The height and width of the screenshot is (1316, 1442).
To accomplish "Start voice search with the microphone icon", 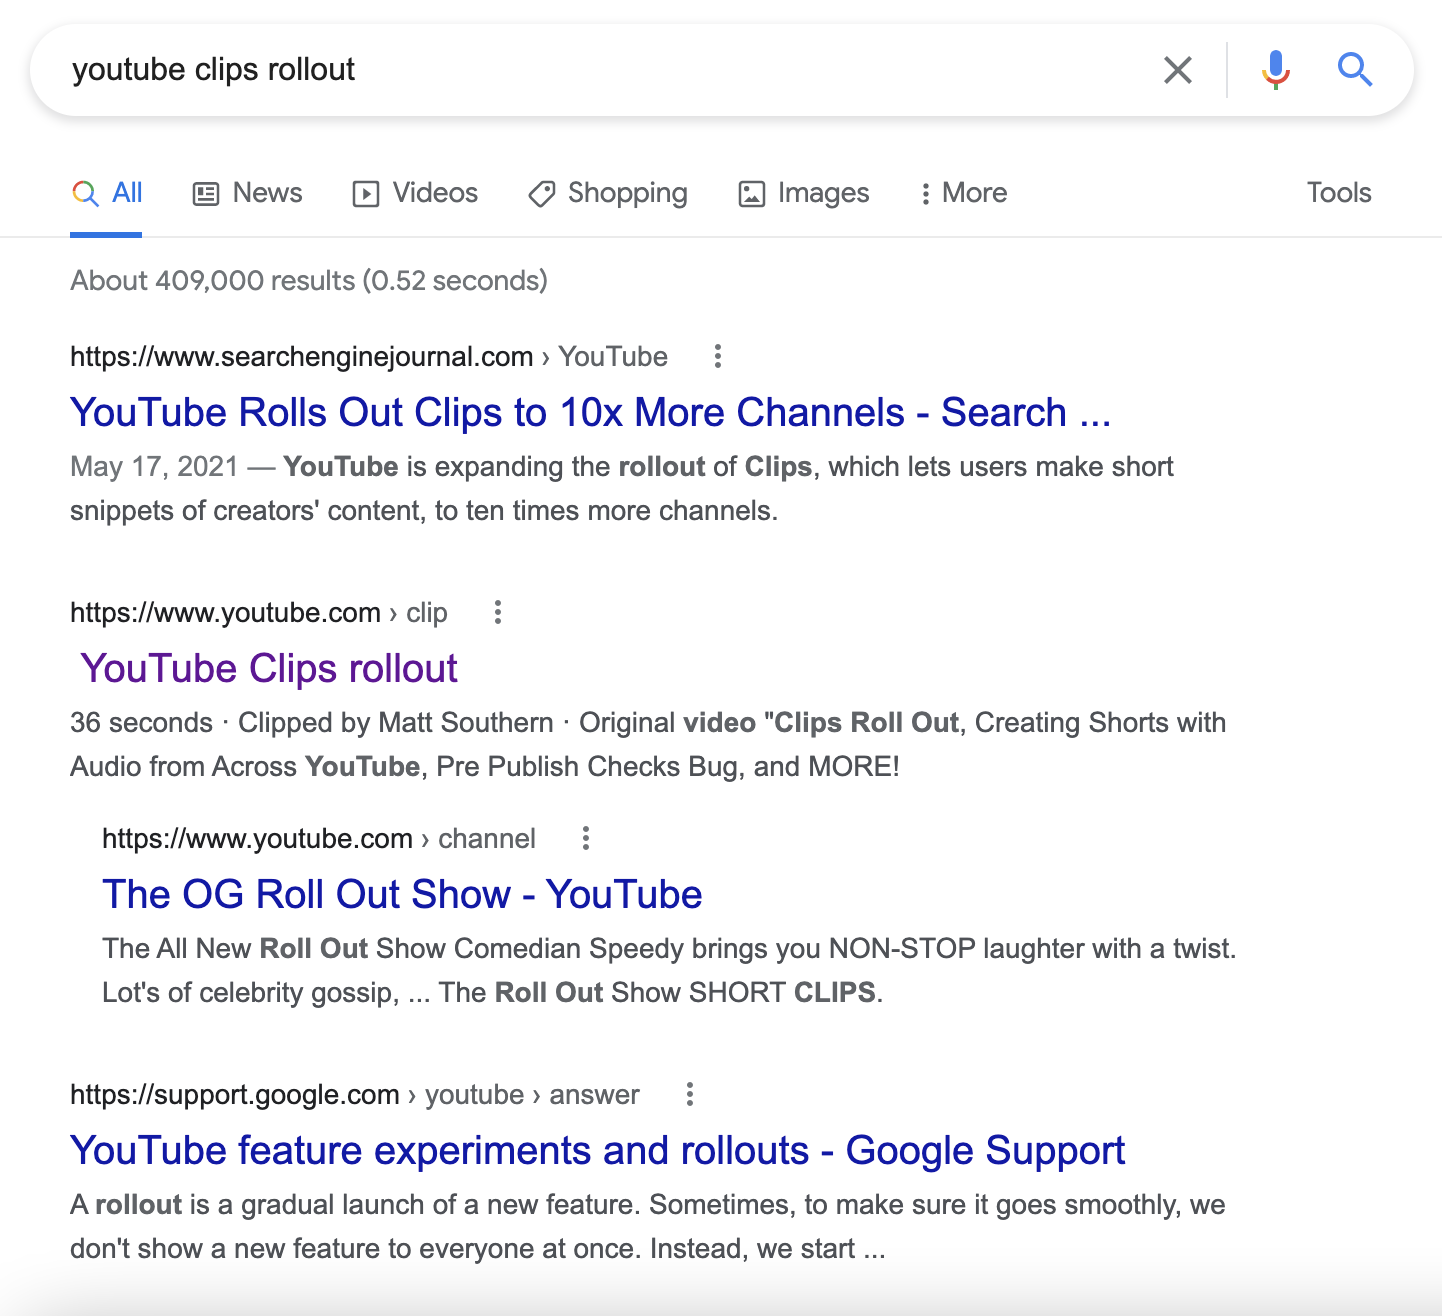I will click(x=1275, y=70).
